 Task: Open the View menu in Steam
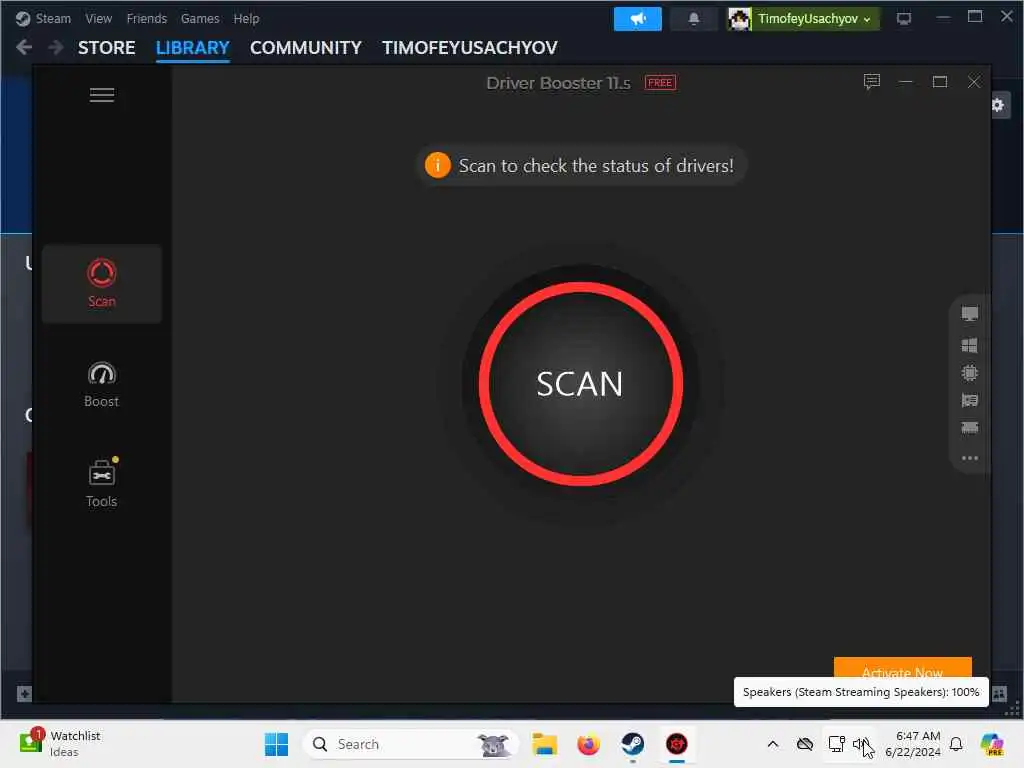click(99, 18)
